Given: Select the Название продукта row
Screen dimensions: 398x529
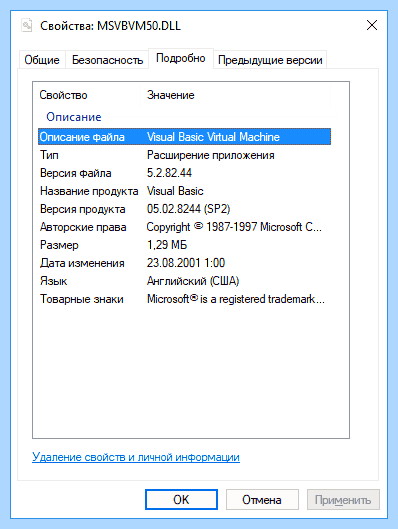Looking at the screenshot, I should pos(184,191).
